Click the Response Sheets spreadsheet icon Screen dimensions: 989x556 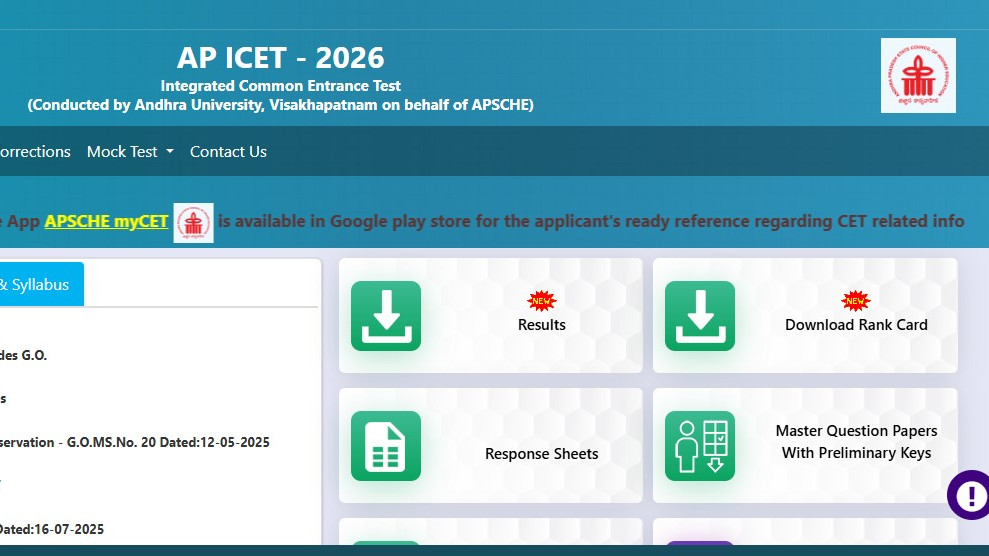(386, 446)
